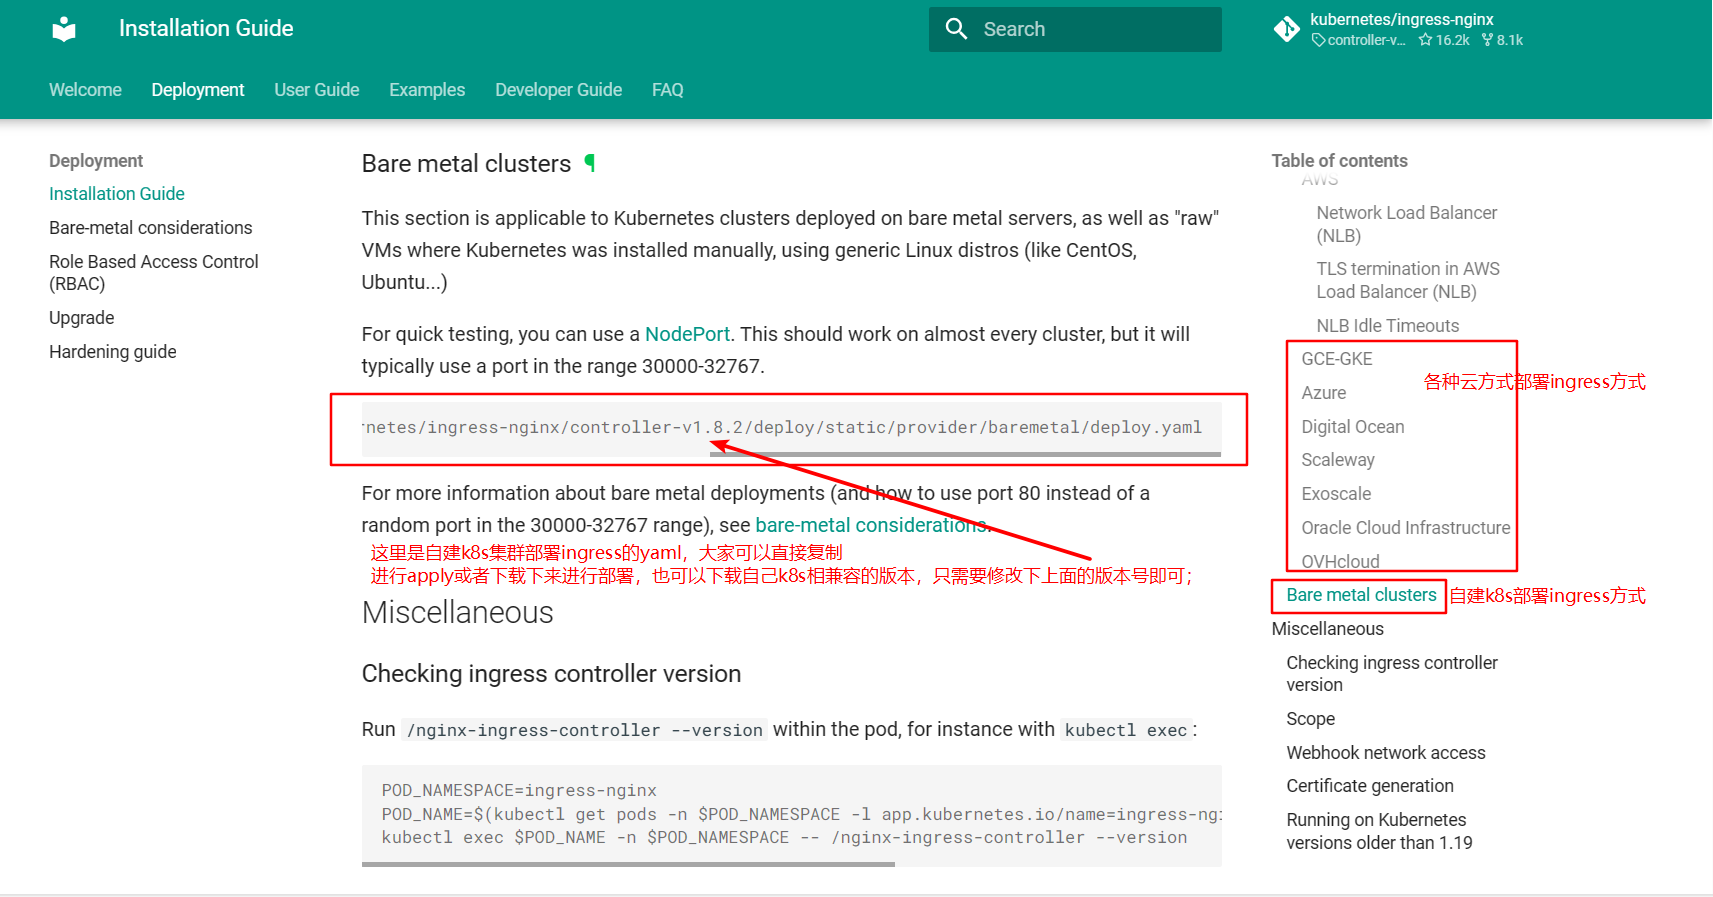
Task: Click the Checking ingress controller version heading
Action: 551,674
